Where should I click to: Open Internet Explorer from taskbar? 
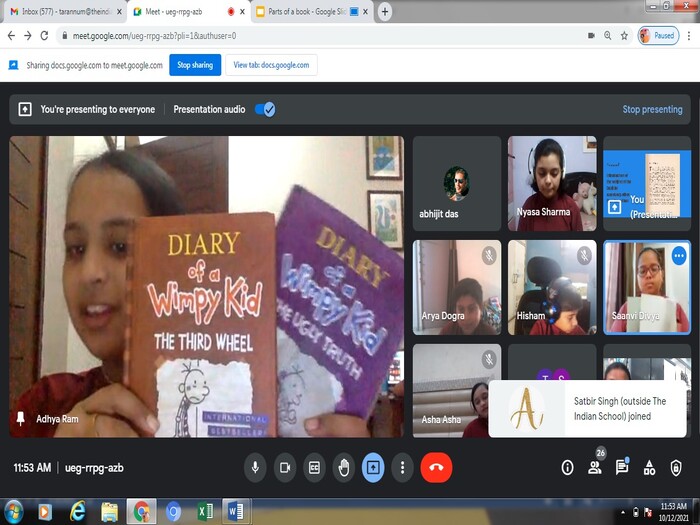click(x=77, y=512)
